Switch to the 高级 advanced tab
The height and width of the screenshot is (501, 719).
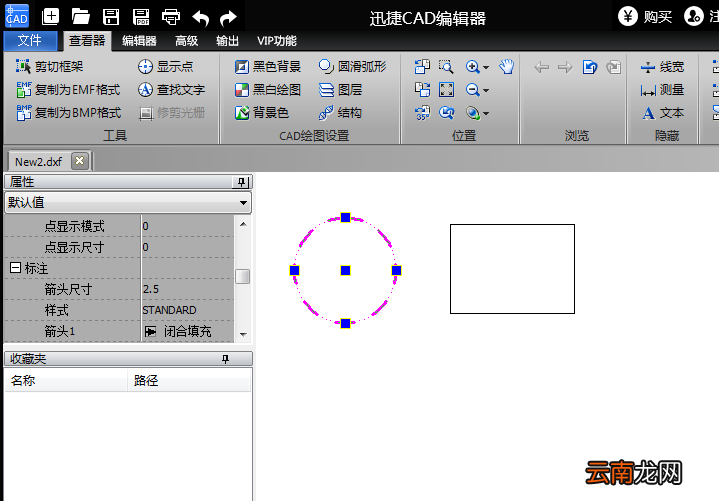tap(186, 41)
